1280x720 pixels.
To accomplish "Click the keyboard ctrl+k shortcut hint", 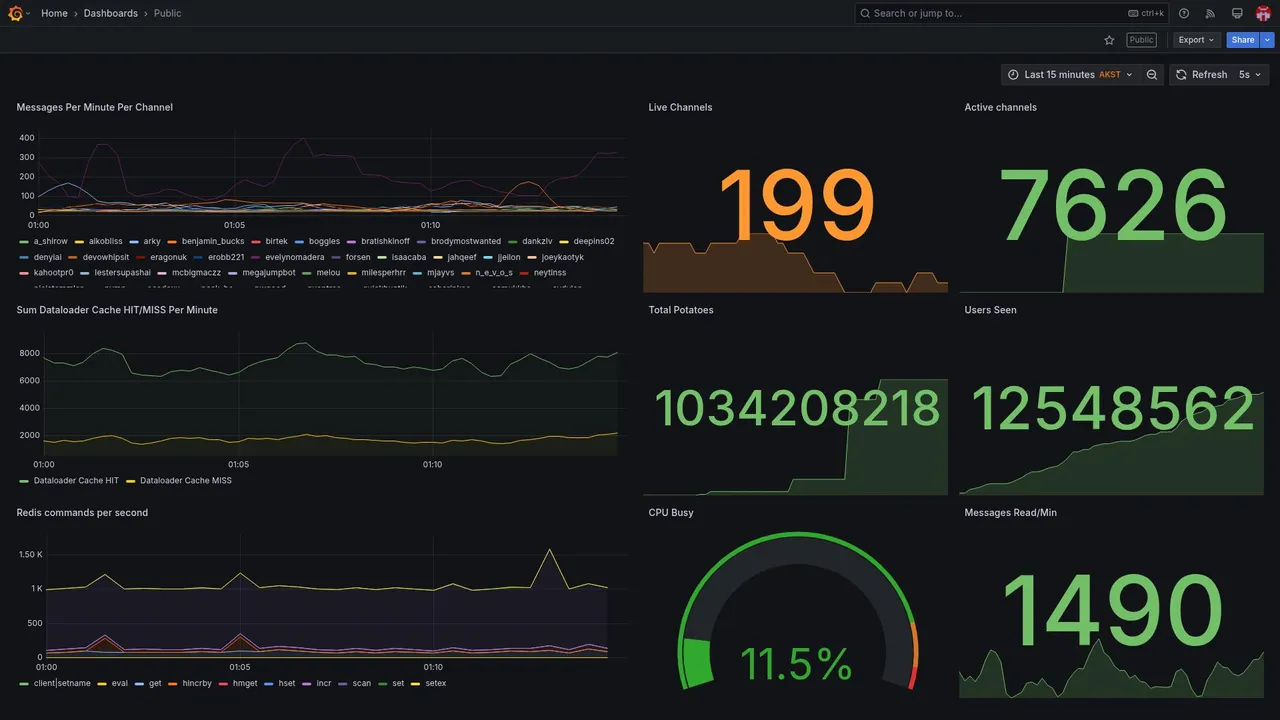I will click(1146, 13).
